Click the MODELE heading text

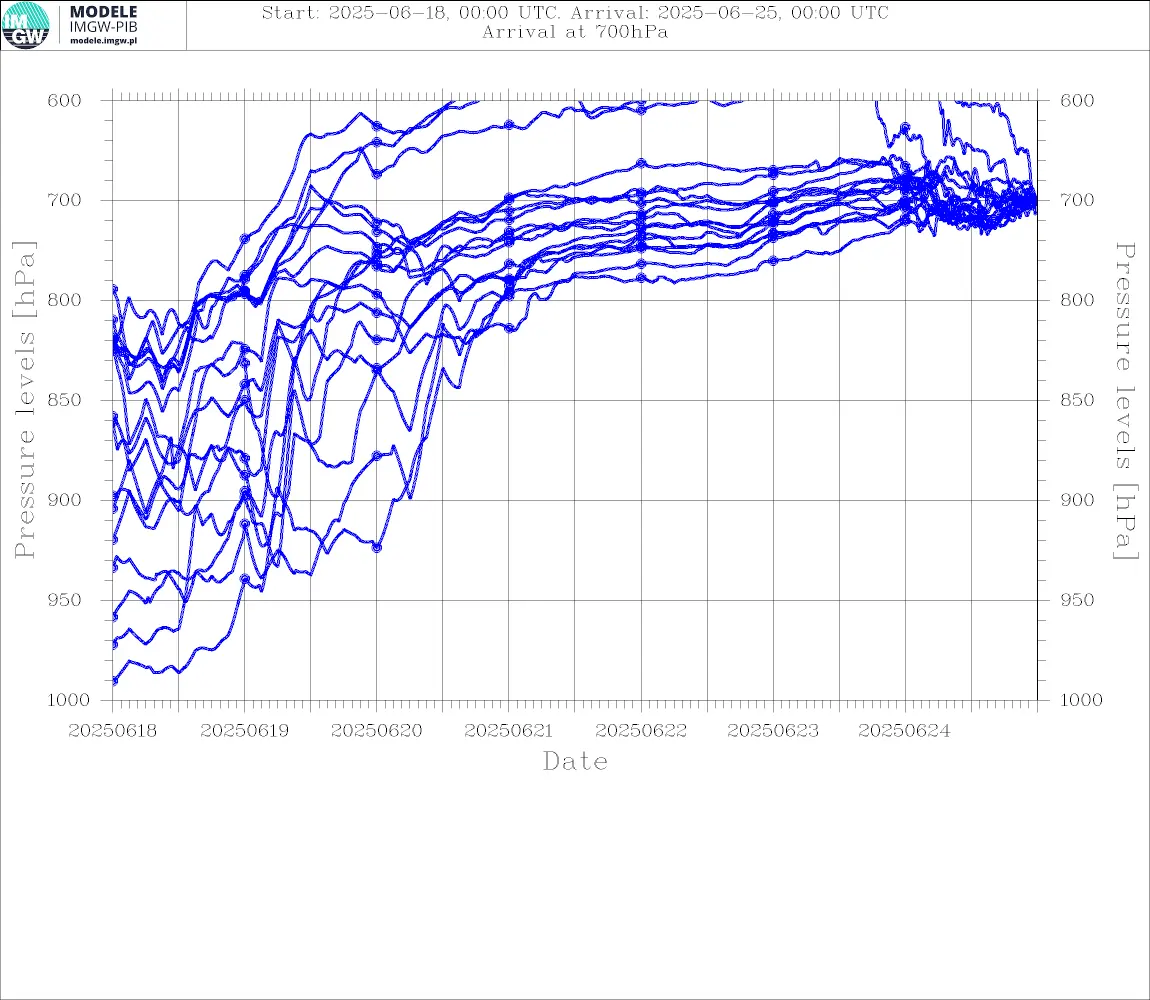103,12
